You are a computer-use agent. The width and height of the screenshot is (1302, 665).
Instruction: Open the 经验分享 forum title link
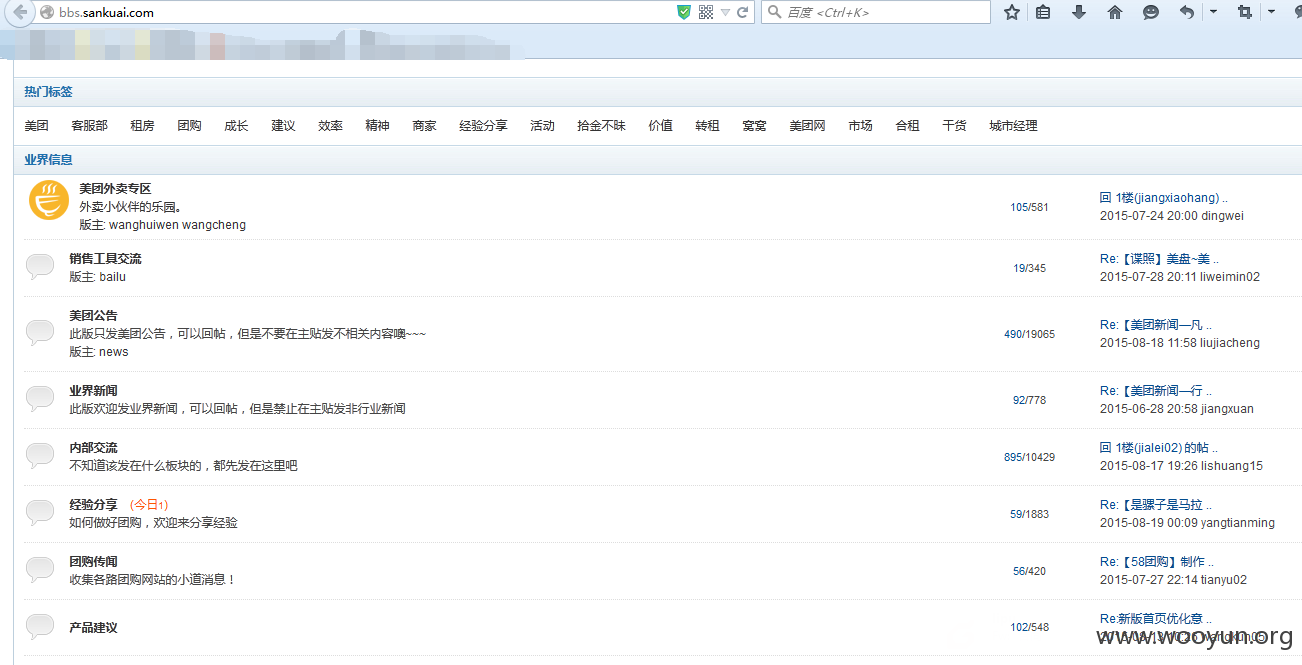coord(94,505)
